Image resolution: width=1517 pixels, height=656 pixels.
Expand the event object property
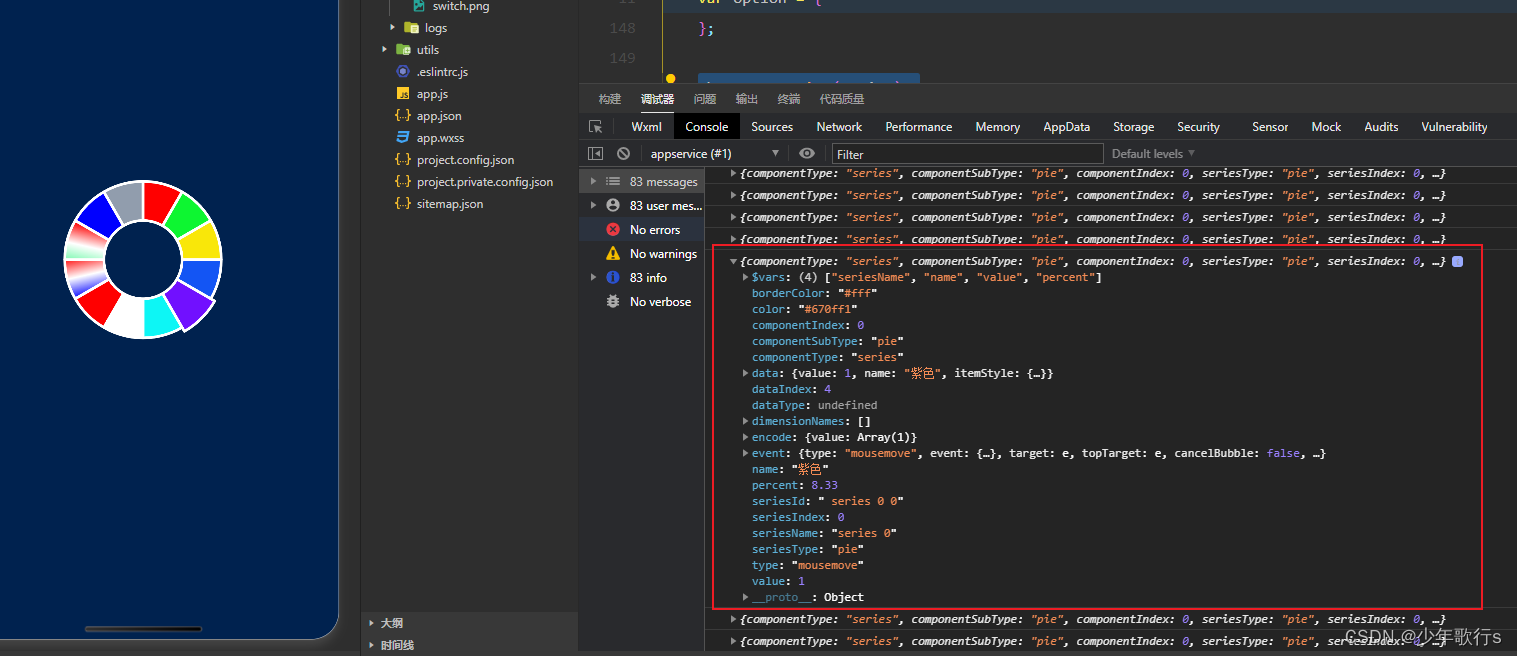pyautogui.click(x=745, y=453)
